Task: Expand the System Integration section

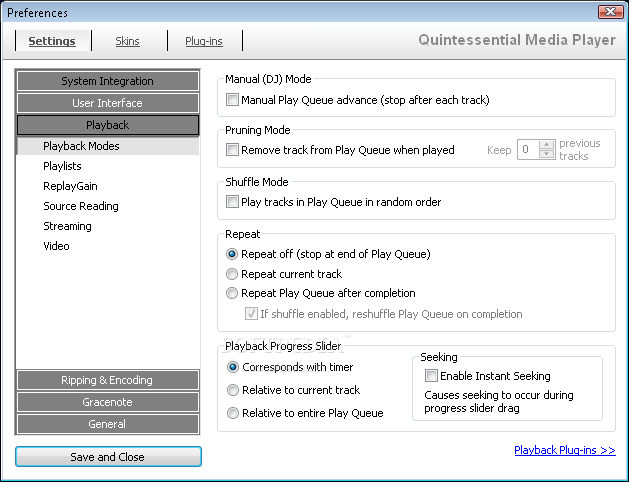Action: (x=108, y=81)
